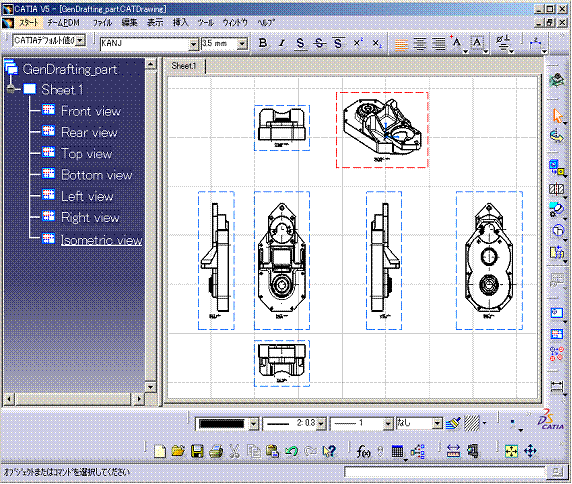
Task: Cut the selection with scissors icon
Action: [x=234, y=452]
